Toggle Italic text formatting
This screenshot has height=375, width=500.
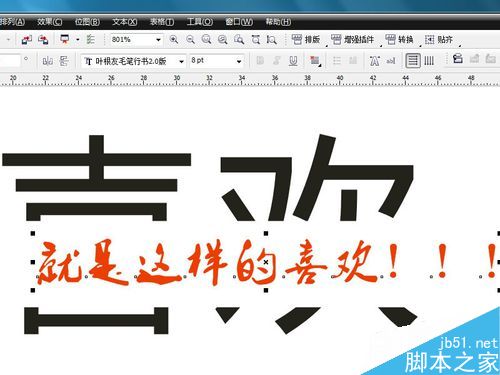pyautogui.click(x=276, y=61)
